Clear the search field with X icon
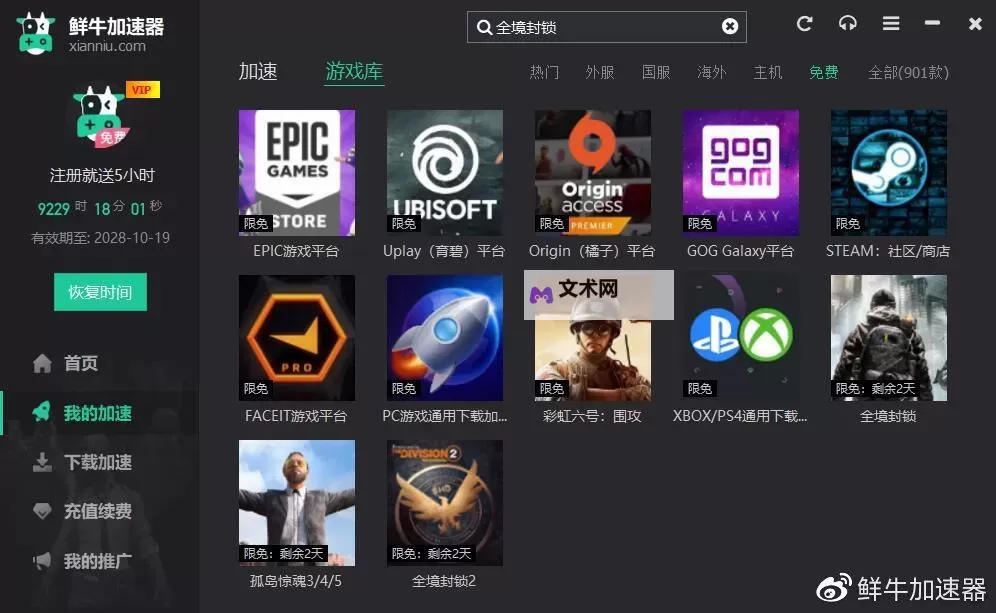Viewport: 996px width, 613px height. (x=730, y=27)
